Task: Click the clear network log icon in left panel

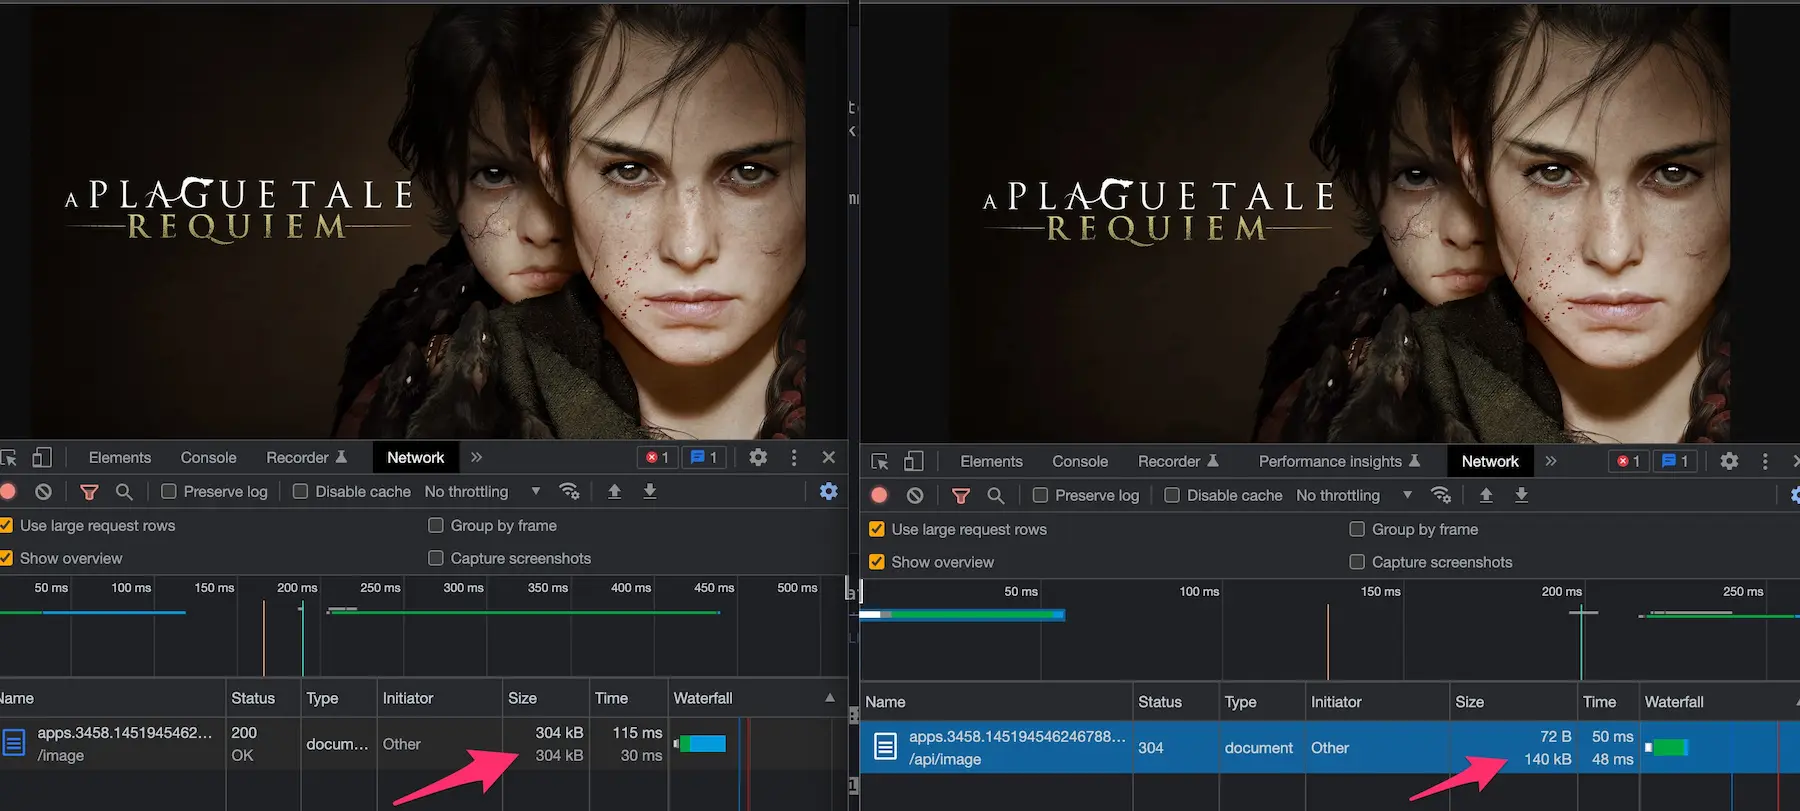Action: click(x=43, y=491)
